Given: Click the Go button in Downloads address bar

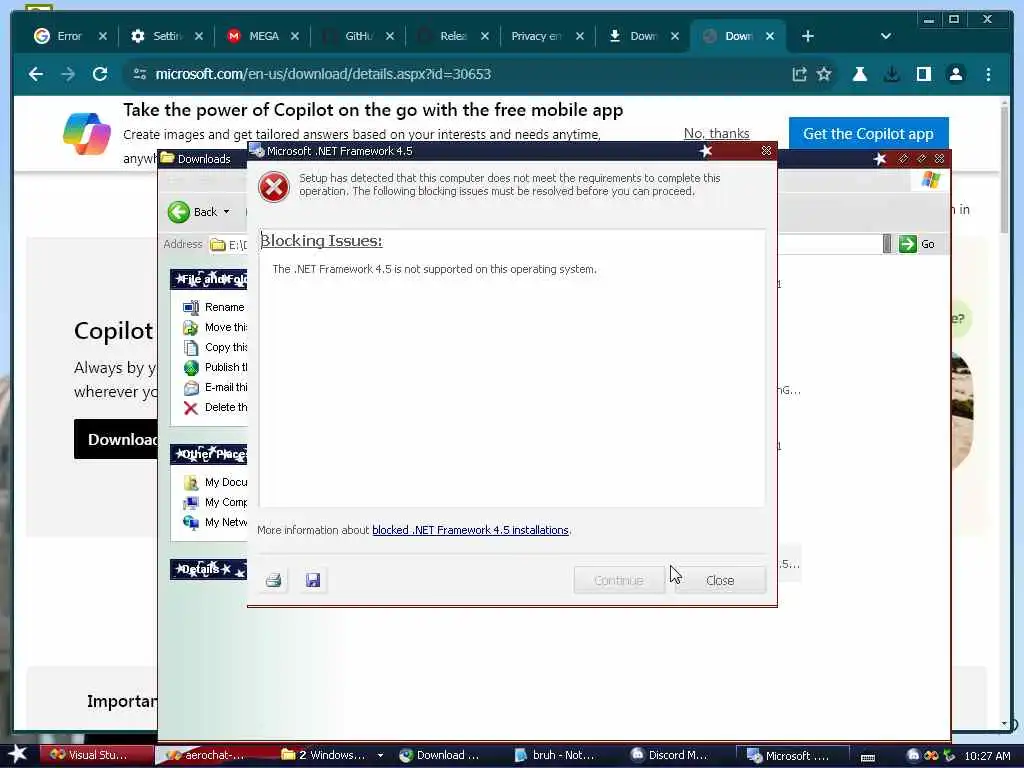Looking at the screenshot, I should 917,244.
